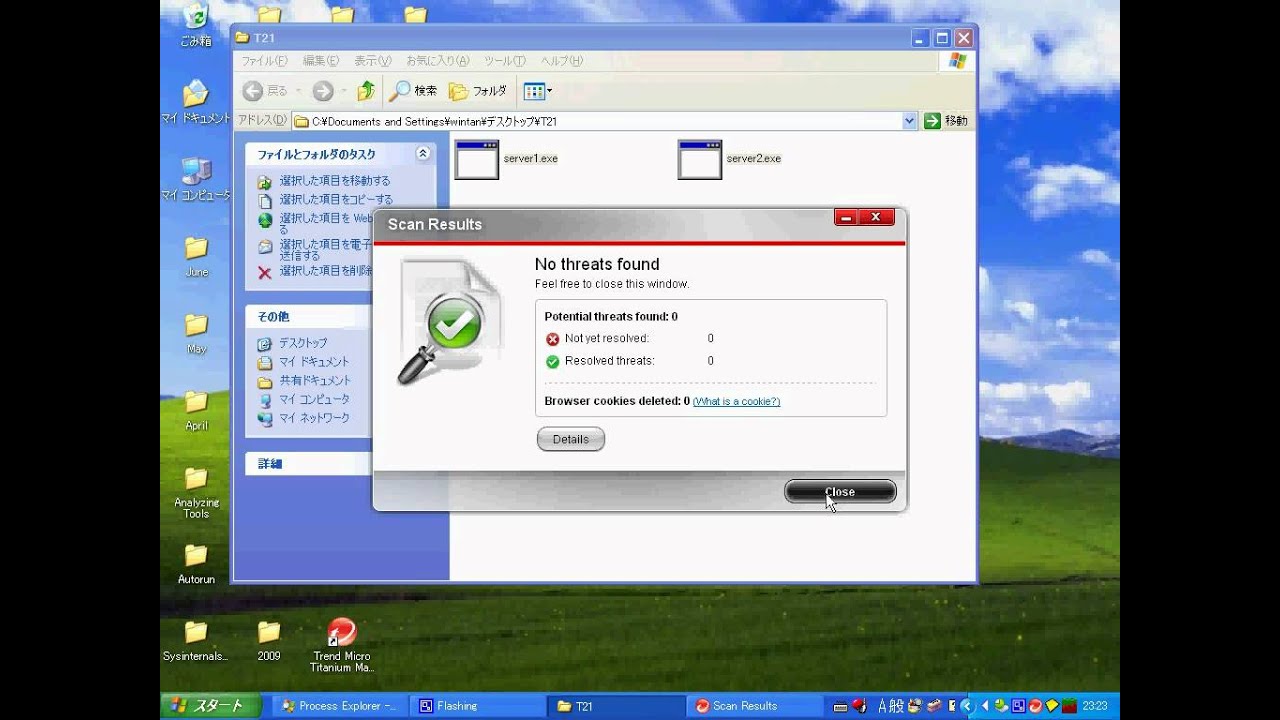Open the Help (ヘルプ) menu
The image size is (1280, 720).
coord(562,61)
